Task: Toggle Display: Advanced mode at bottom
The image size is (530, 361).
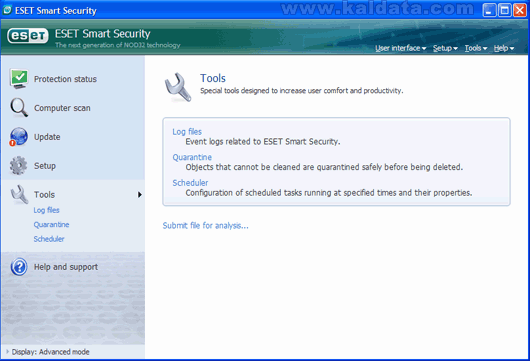Action: pyautogui.click(x=48, y=352)
